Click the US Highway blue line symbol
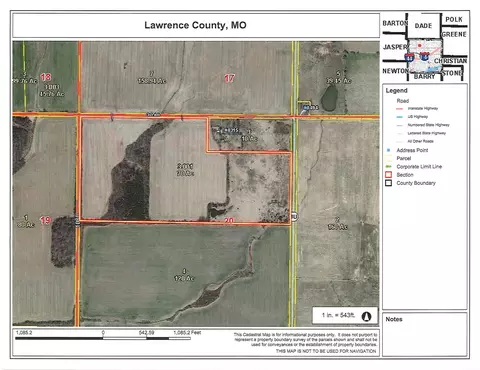This screenshot has height=370, width=480. click(400, 117)
